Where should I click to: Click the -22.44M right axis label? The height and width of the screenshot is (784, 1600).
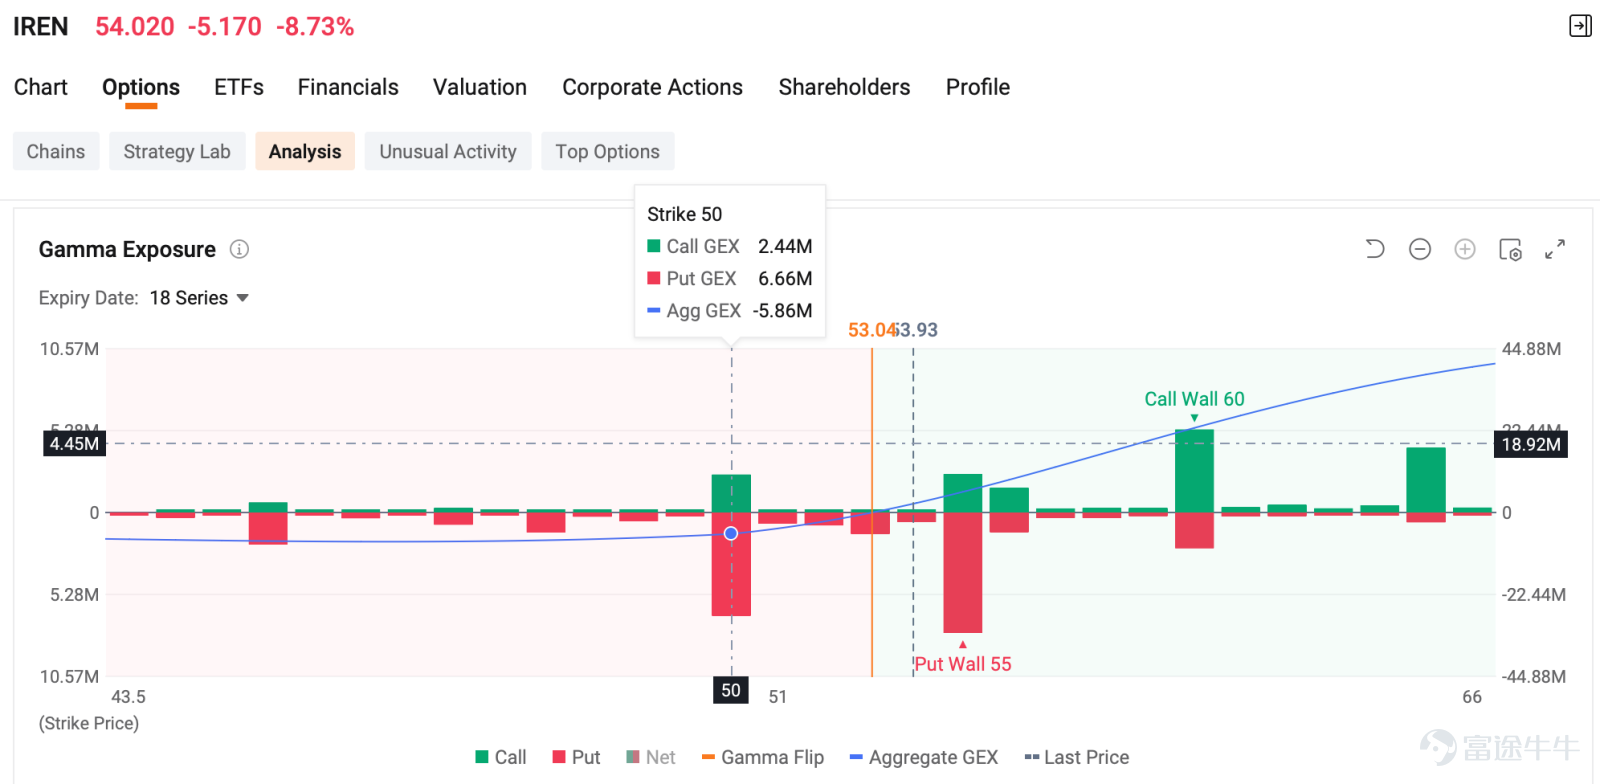[x=1534, y=595]
